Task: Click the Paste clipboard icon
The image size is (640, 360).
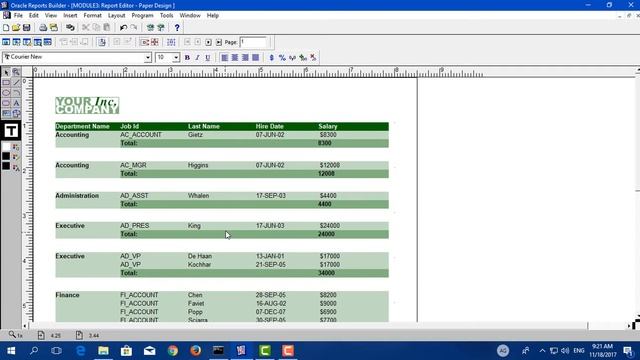Action: [x=107, y=28]
